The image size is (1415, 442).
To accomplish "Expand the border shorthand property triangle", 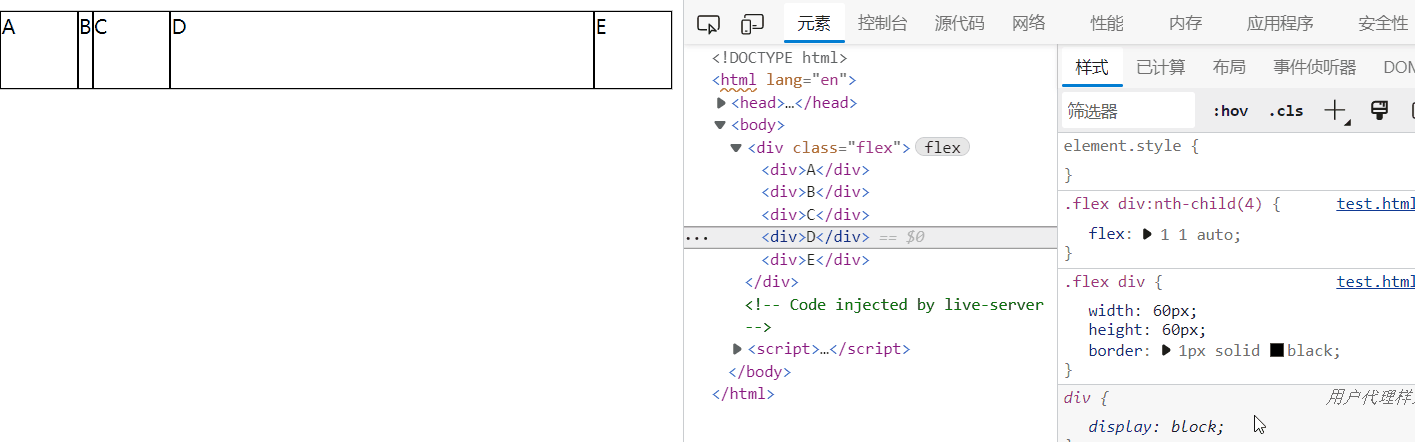I will pyautogui.click(x=1166, y=351).
